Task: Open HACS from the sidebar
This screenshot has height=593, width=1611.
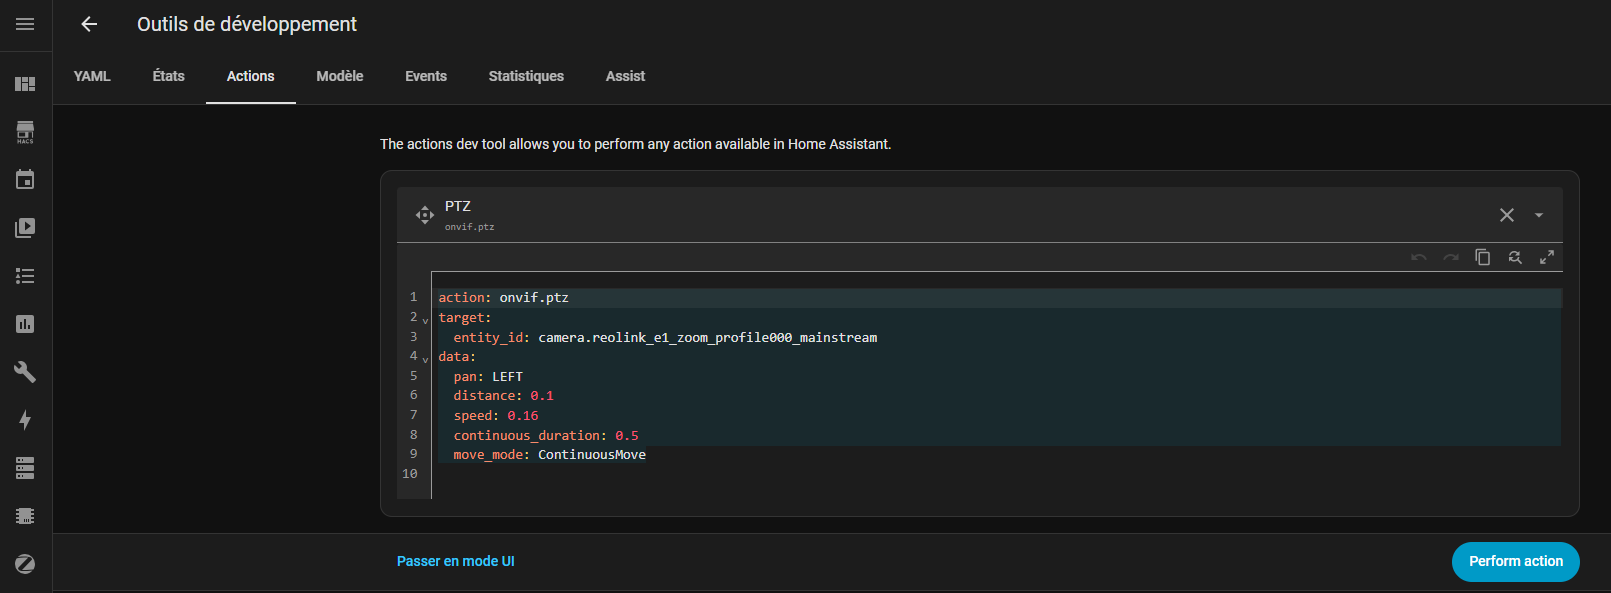Action: pos(25,132)
